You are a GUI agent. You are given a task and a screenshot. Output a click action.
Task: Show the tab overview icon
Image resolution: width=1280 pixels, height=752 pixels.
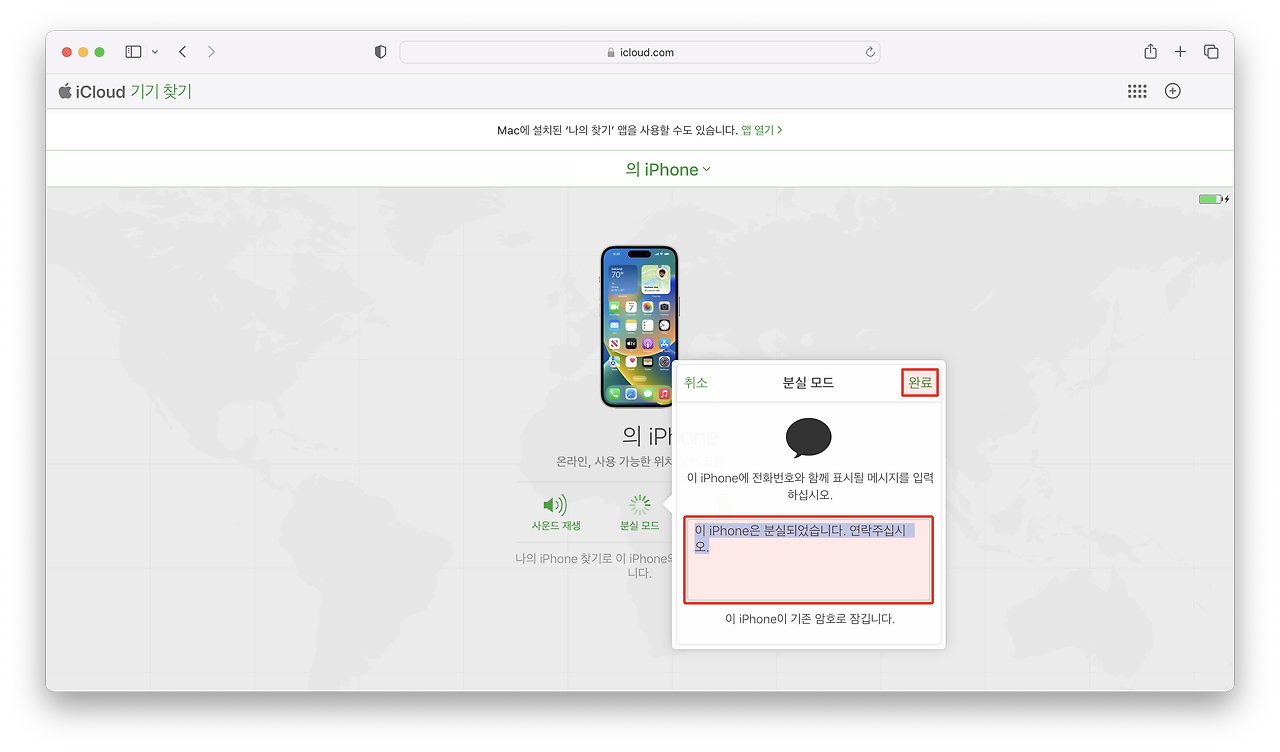click(1211, 52)
